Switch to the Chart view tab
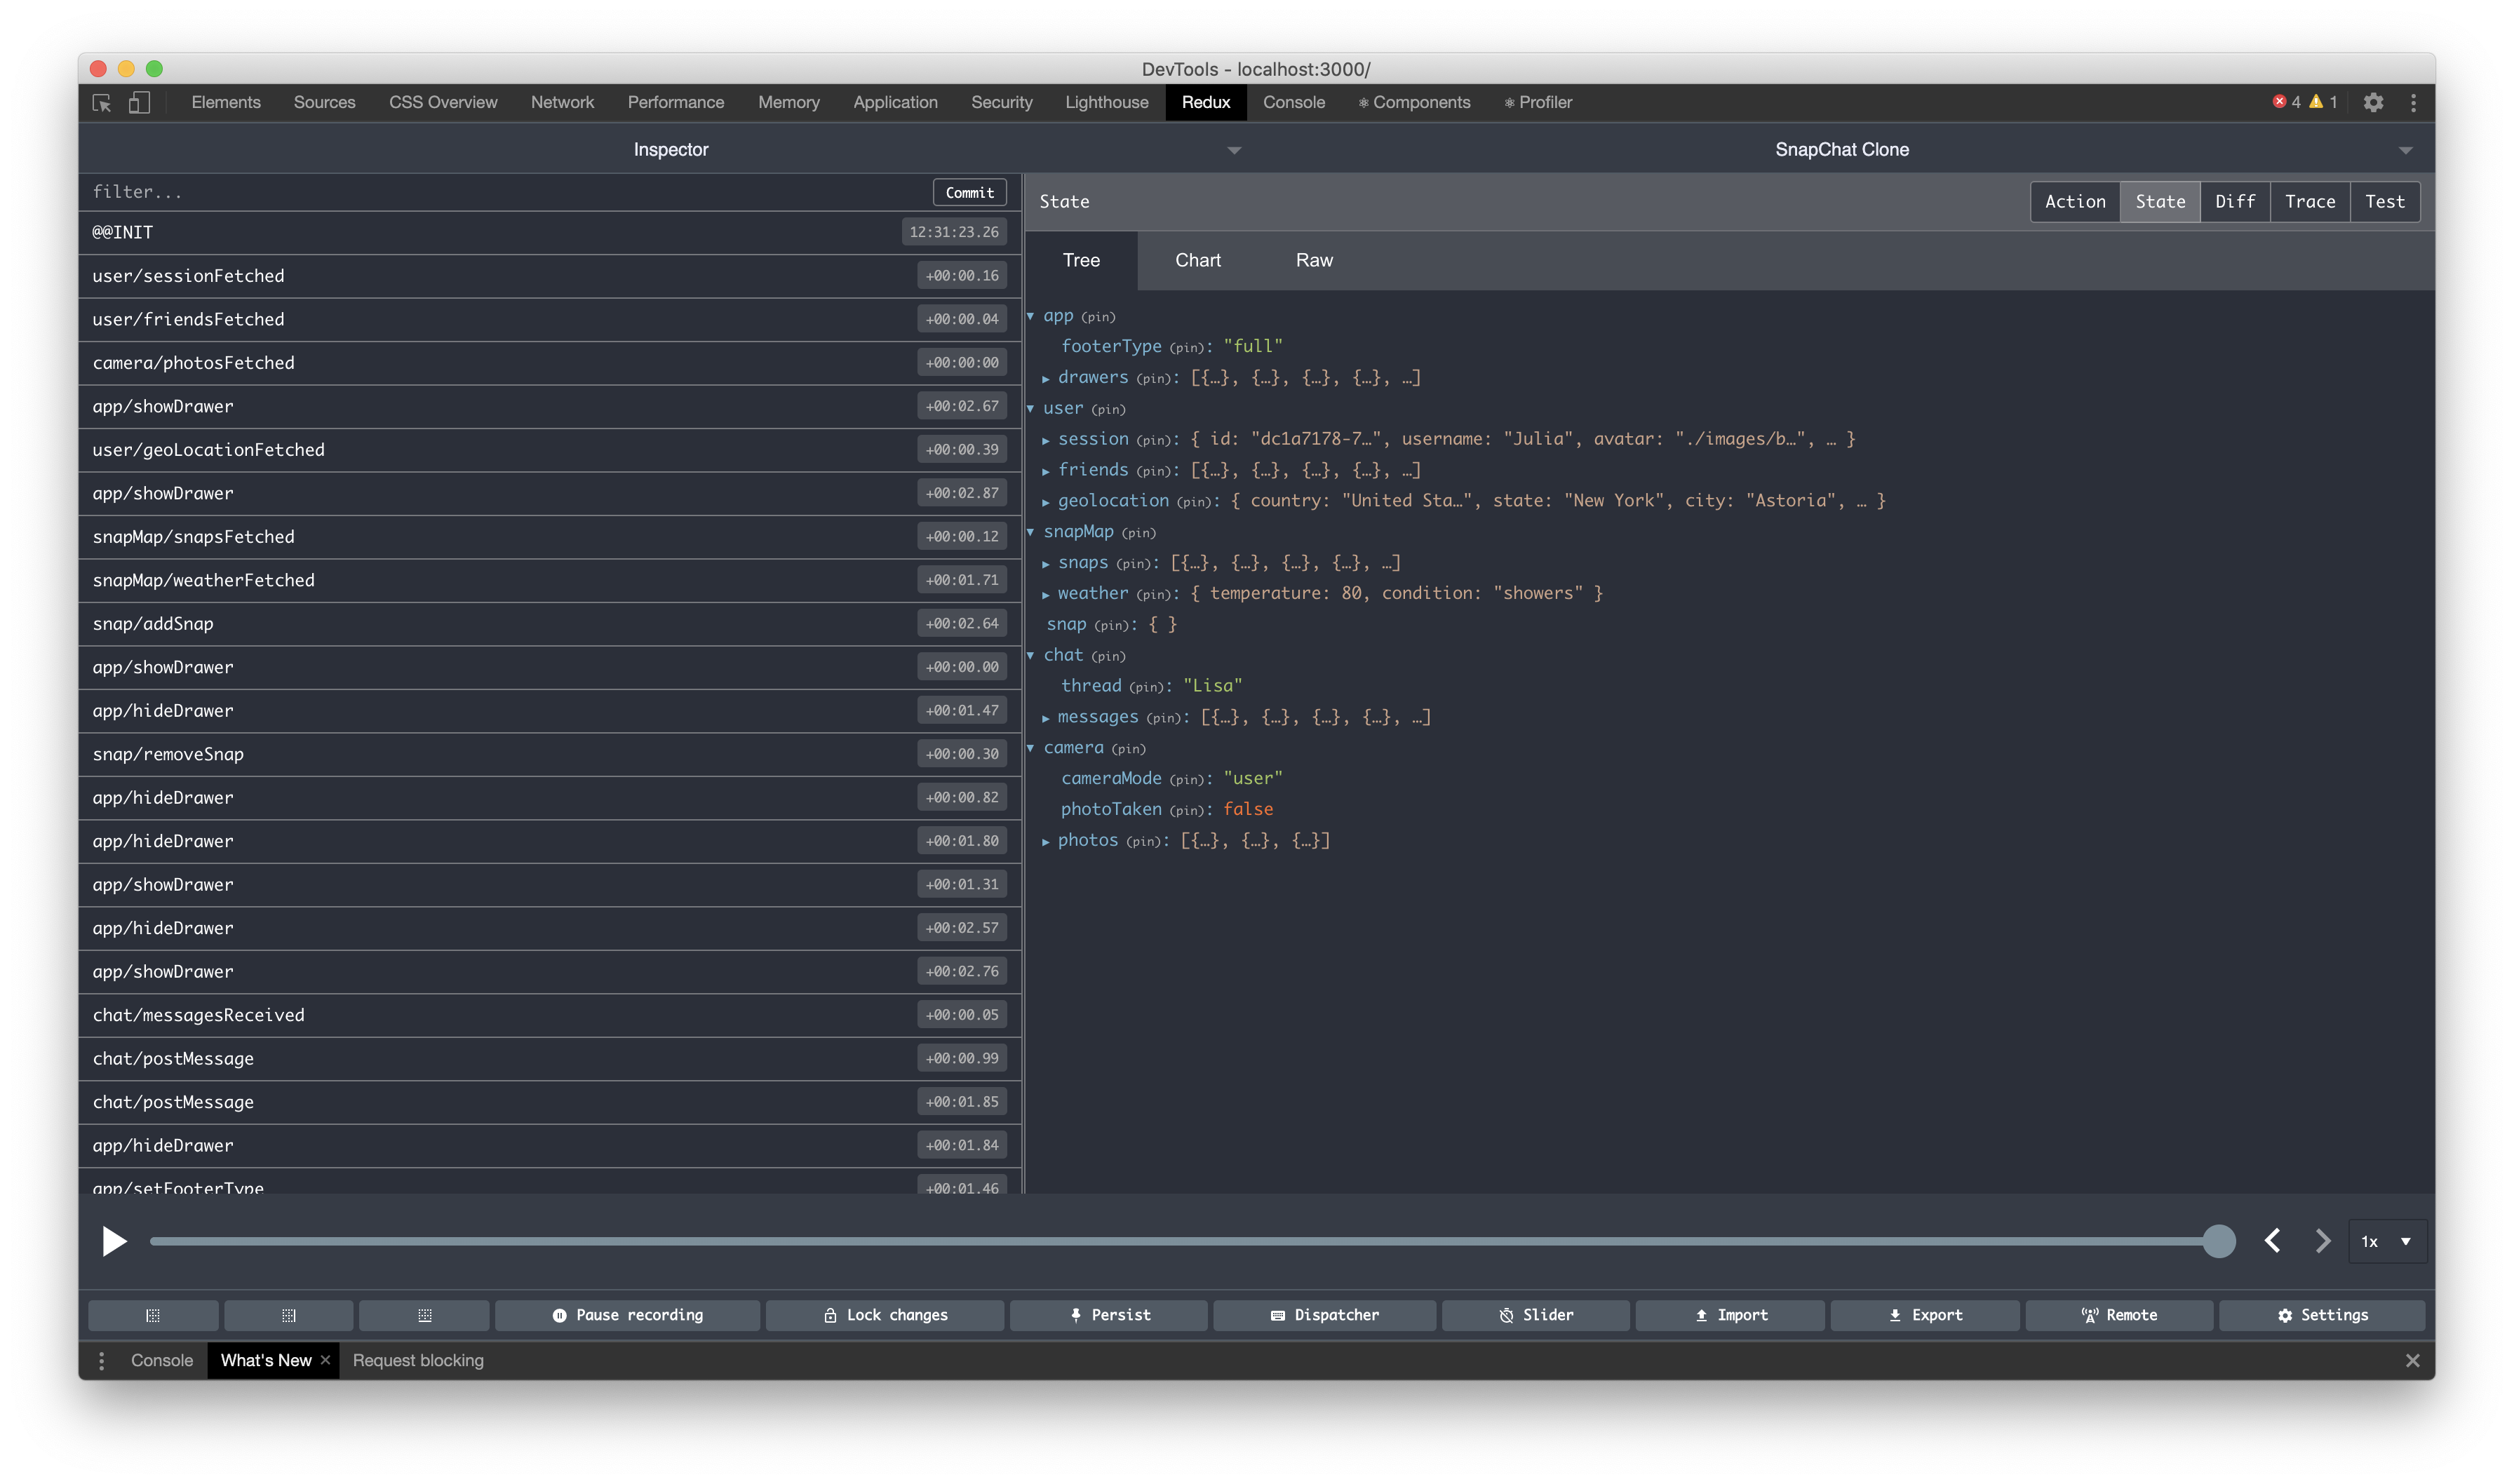 point(1197,260)
